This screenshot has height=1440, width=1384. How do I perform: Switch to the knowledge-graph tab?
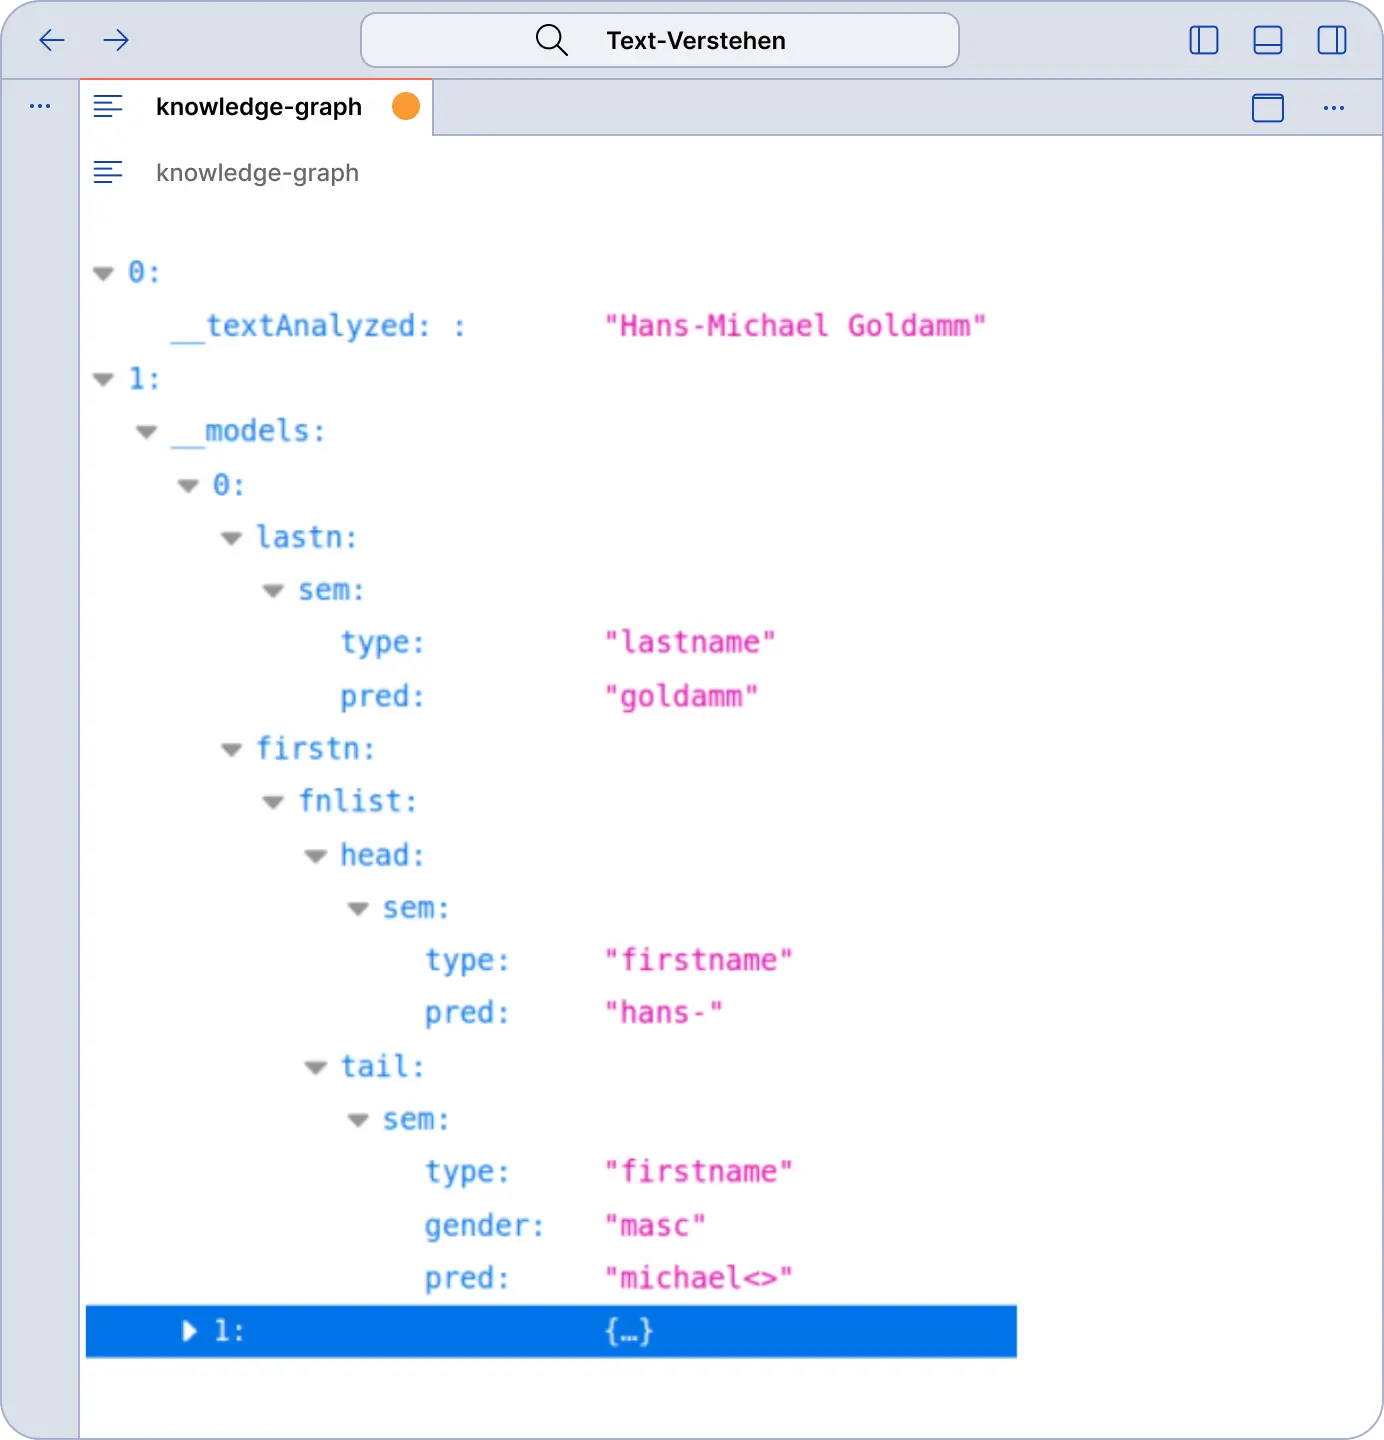259,107
